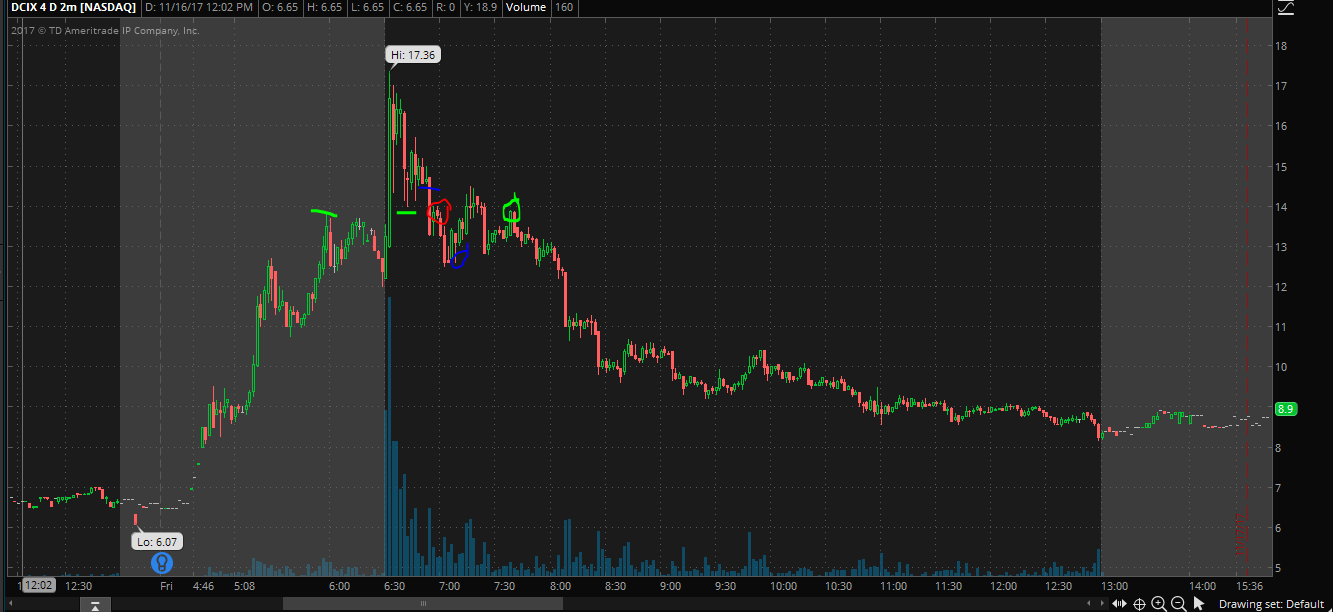This screenshot has width=1333, height=612.
Task: Click the 15:36 label on time axis
Action: coord(1250,585)
